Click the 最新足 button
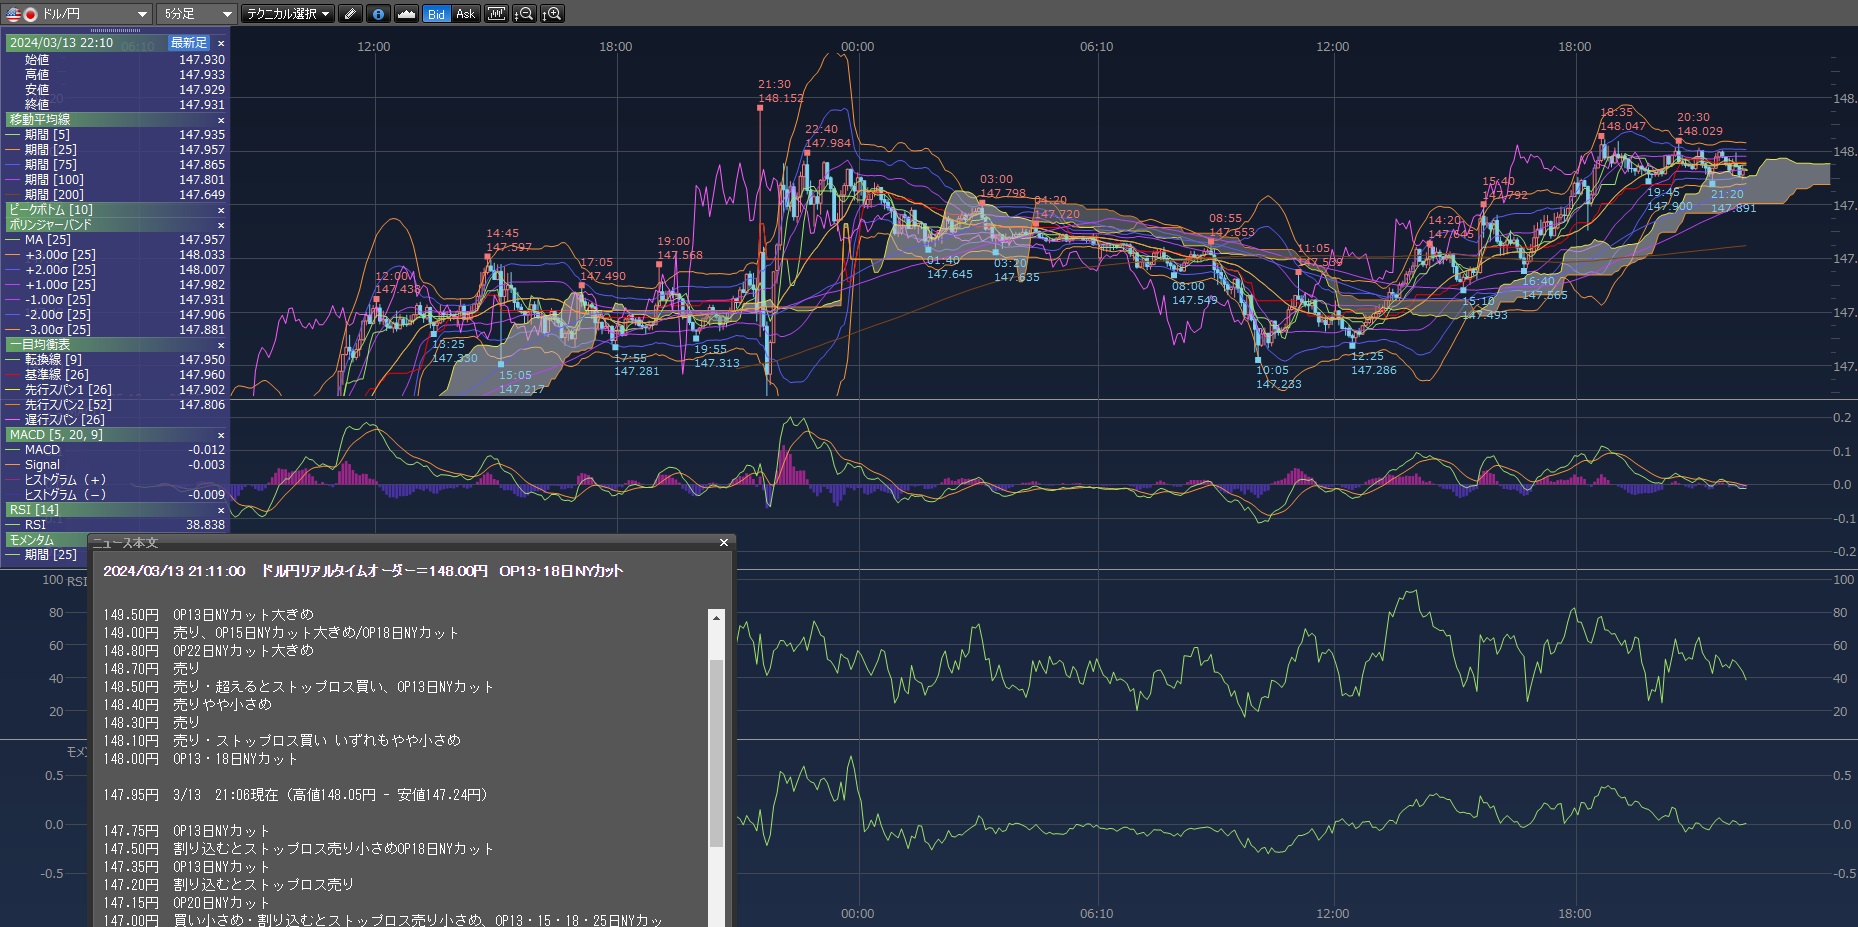The height and width of the screenshot is (927, 1858). tap(189, 43)
